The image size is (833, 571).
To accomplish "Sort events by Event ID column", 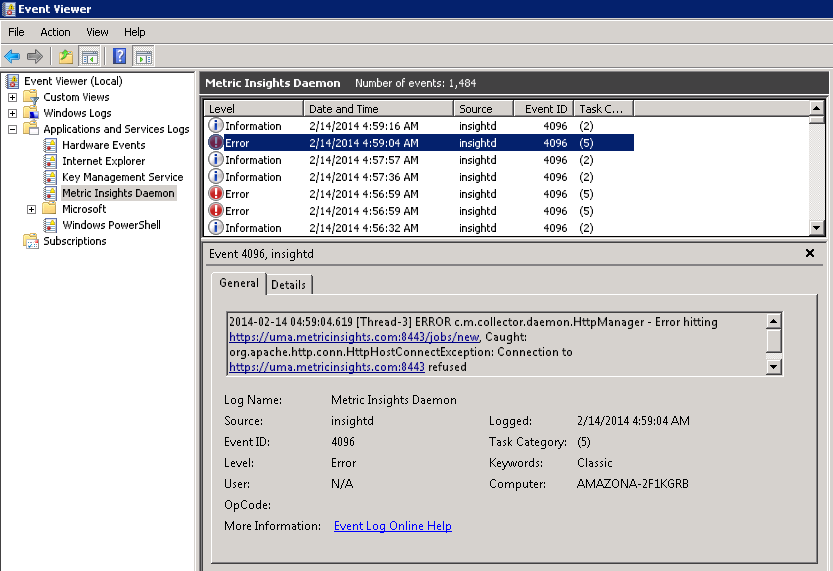I will coord(543,108).
